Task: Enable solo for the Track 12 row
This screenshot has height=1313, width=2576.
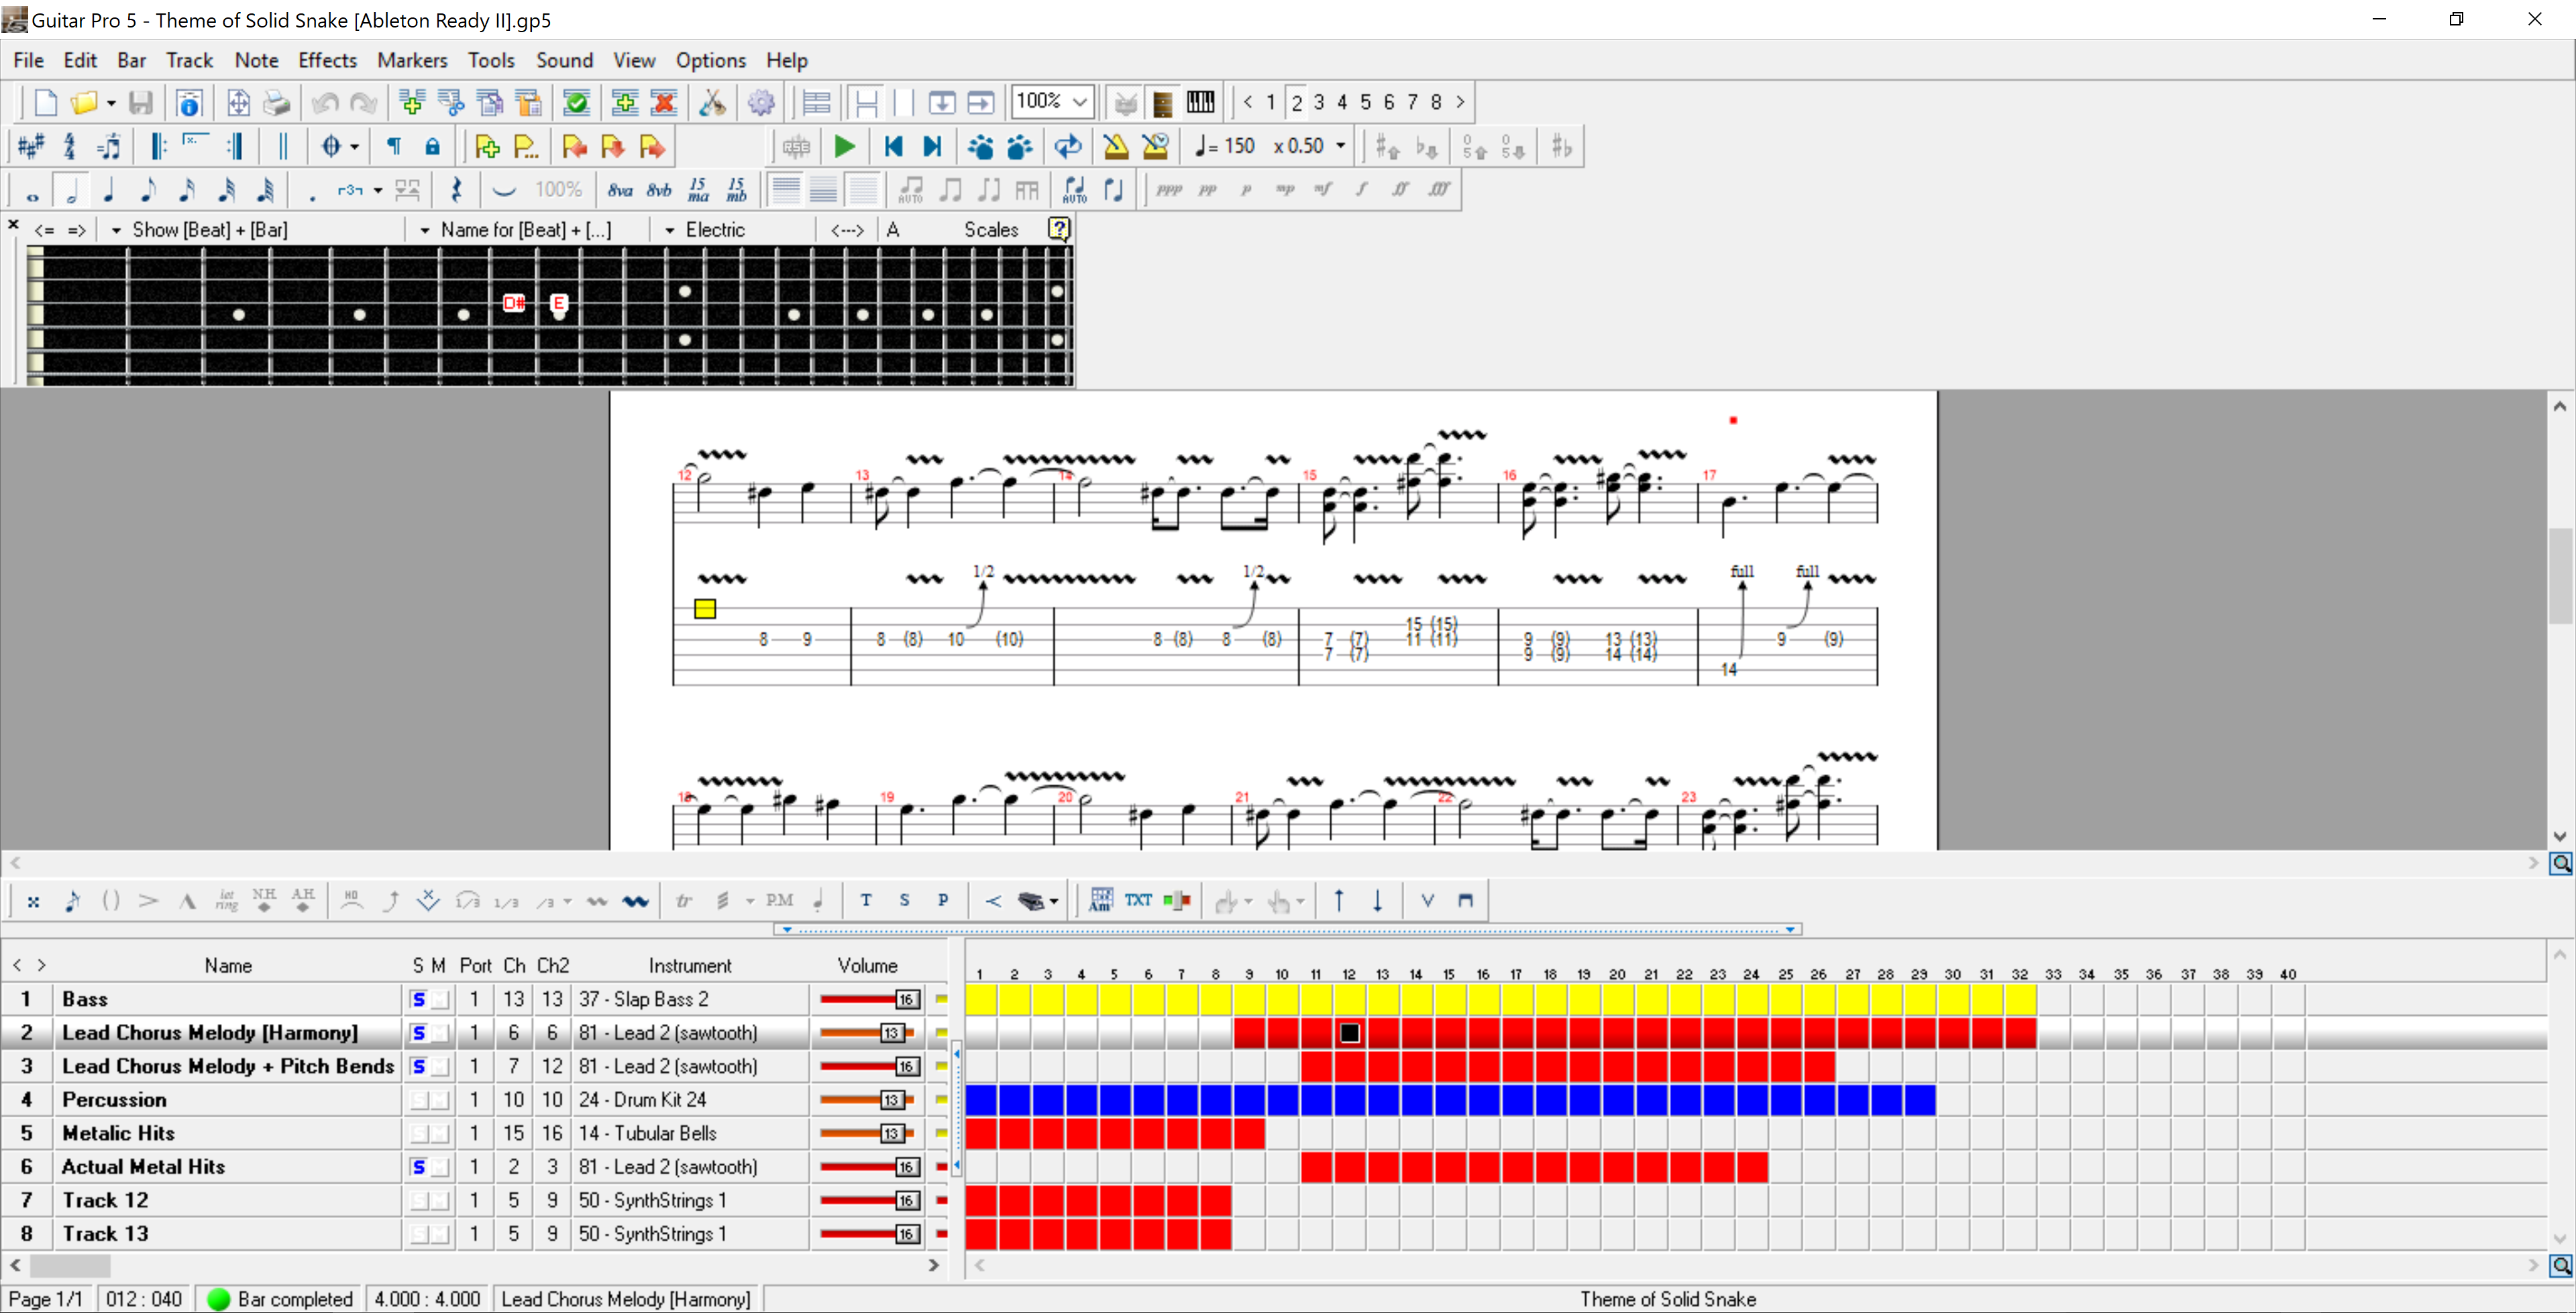Action: pyautogui.click(x=419, y=1200)
